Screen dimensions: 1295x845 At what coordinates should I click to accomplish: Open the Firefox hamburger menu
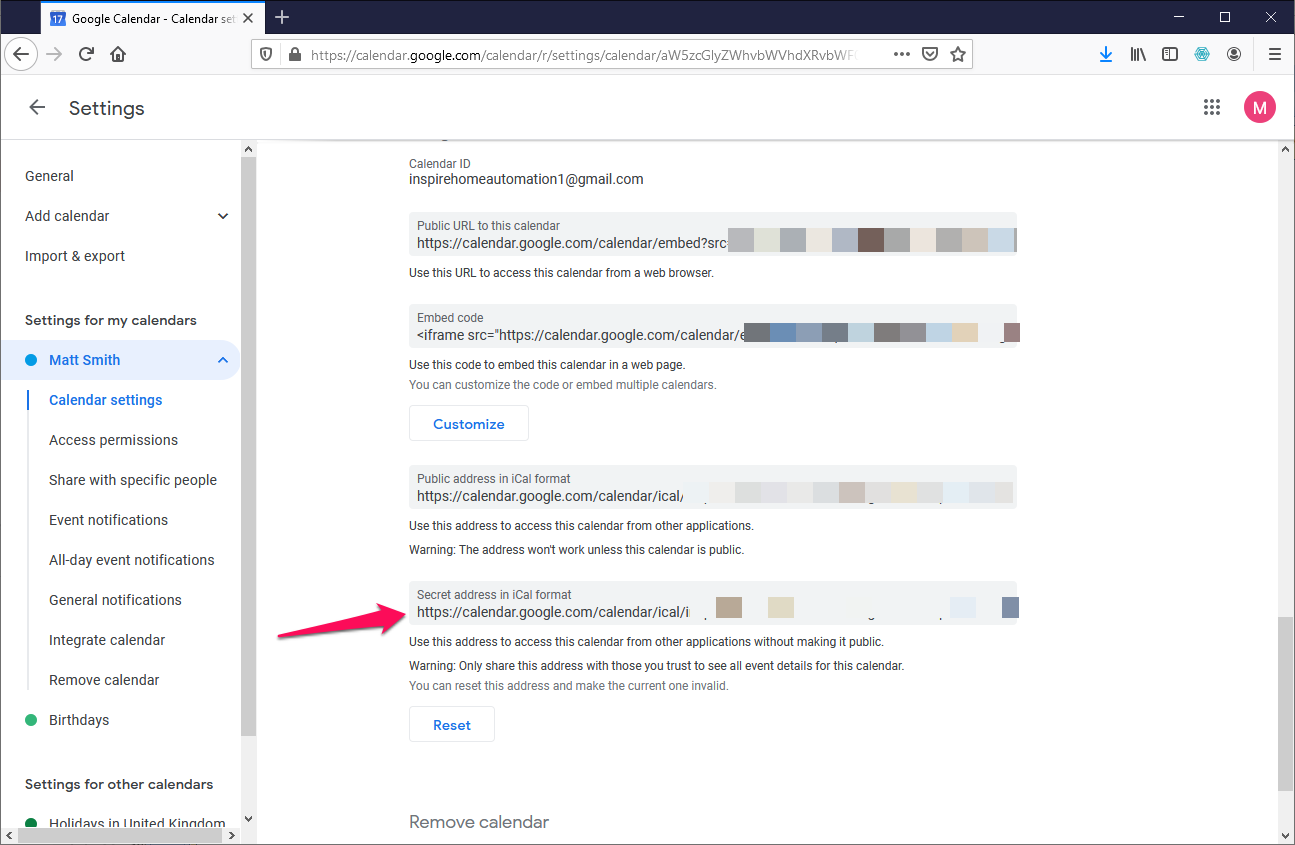[1274, 54]
